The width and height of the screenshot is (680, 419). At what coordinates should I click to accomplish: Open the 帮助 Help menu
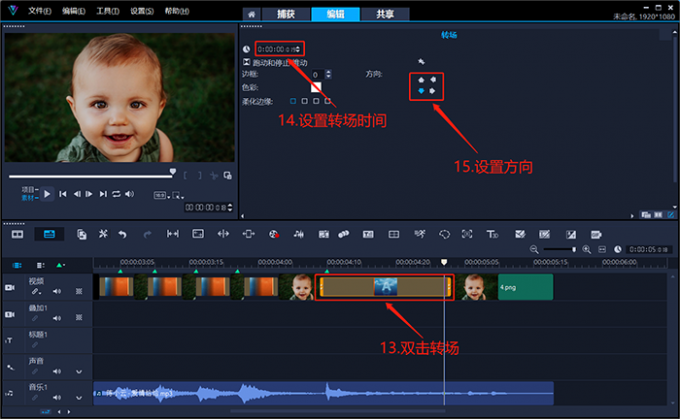point(177,11)
